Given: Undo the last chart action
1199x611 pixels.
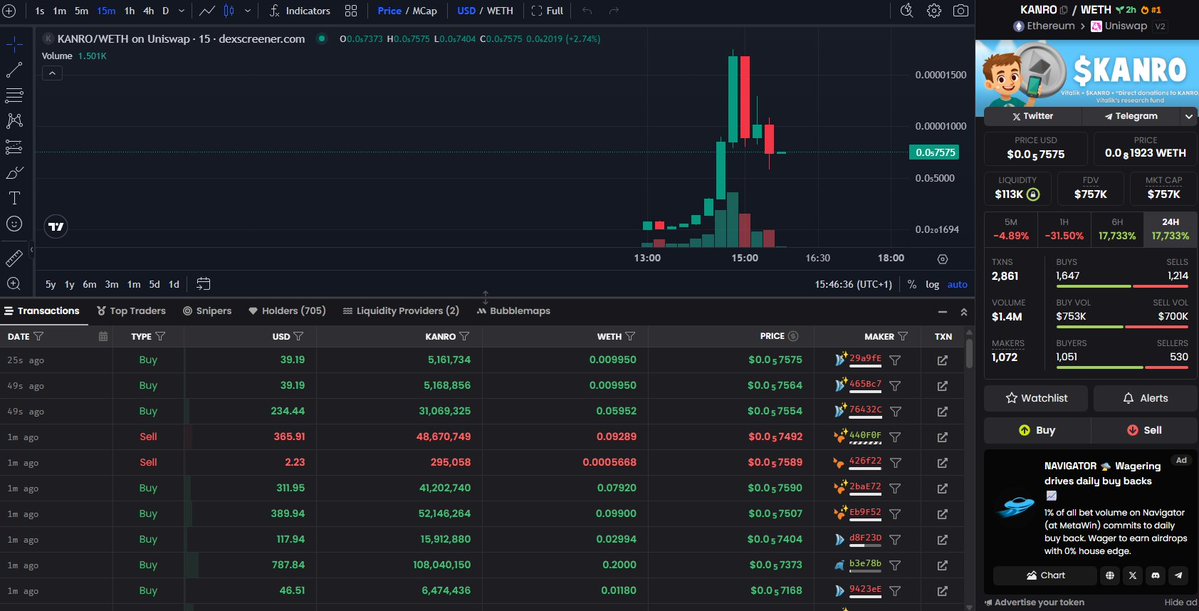Looking at the screenshot, I should (x=587, y=11).
